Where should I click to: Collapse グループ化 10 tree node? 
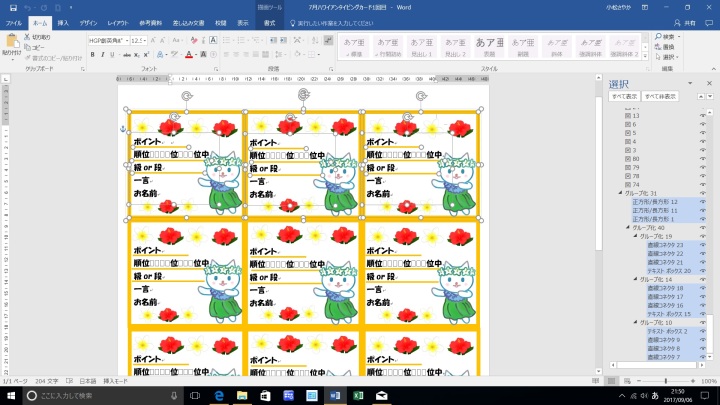click(636, 322)
